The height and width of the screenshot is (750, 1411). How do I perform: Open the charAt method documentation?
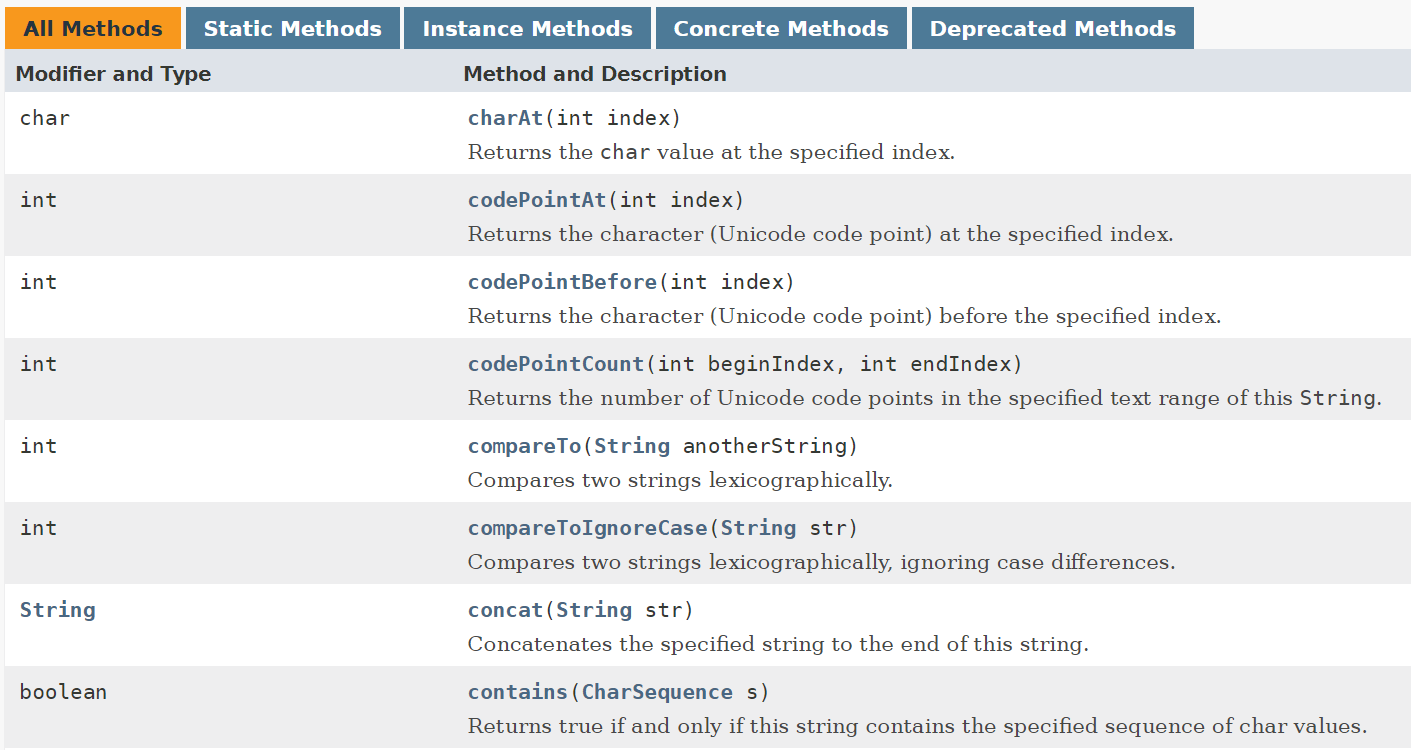pos(505,117)
